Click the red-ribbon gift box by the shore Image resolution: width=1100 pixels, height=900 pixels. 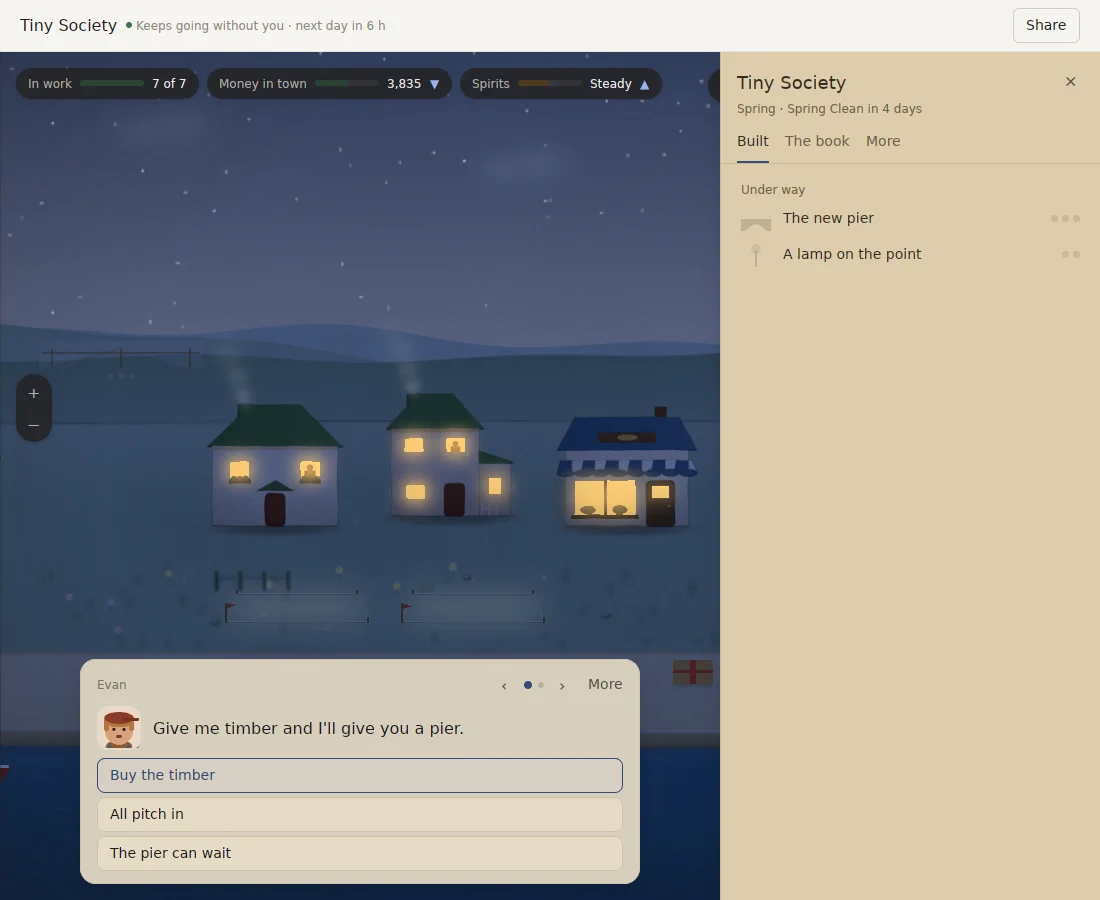pos(692,672)
